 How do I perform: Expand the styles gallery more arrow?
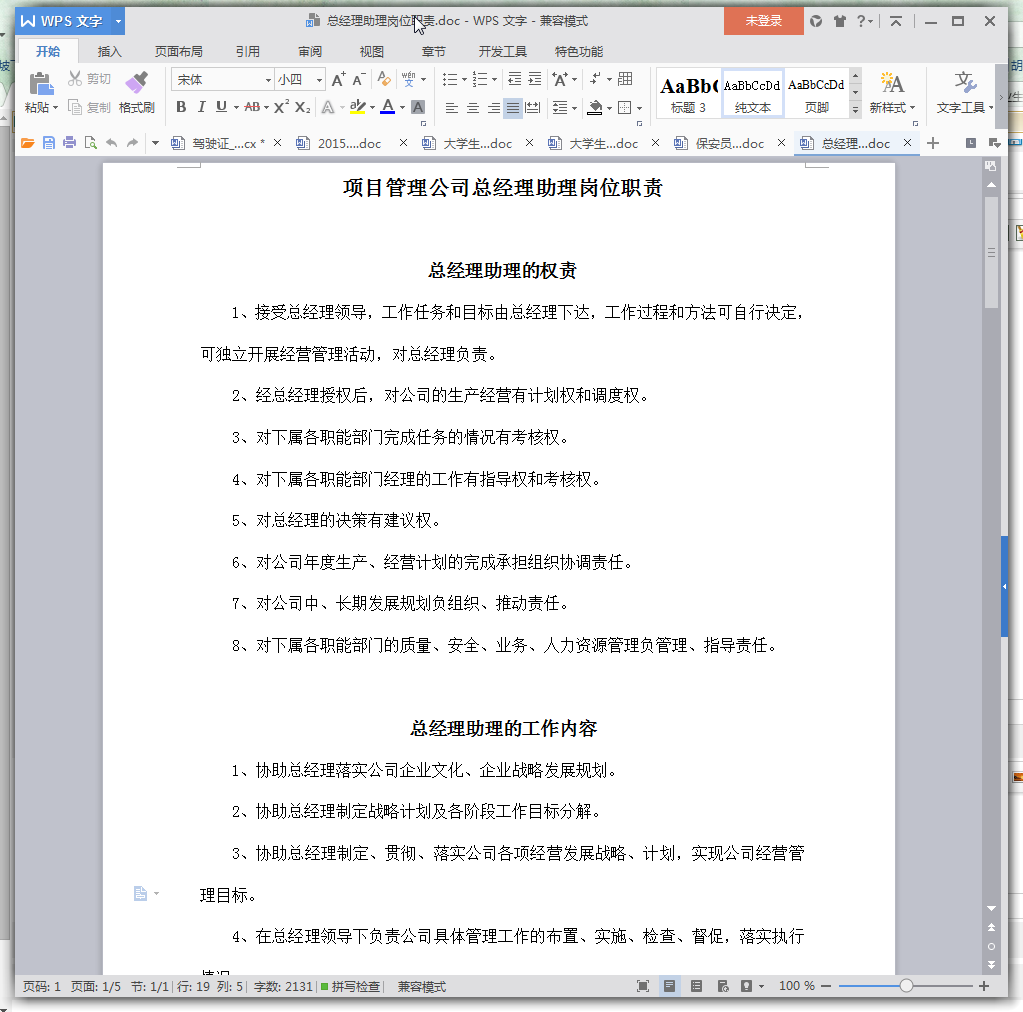point(855,110)
